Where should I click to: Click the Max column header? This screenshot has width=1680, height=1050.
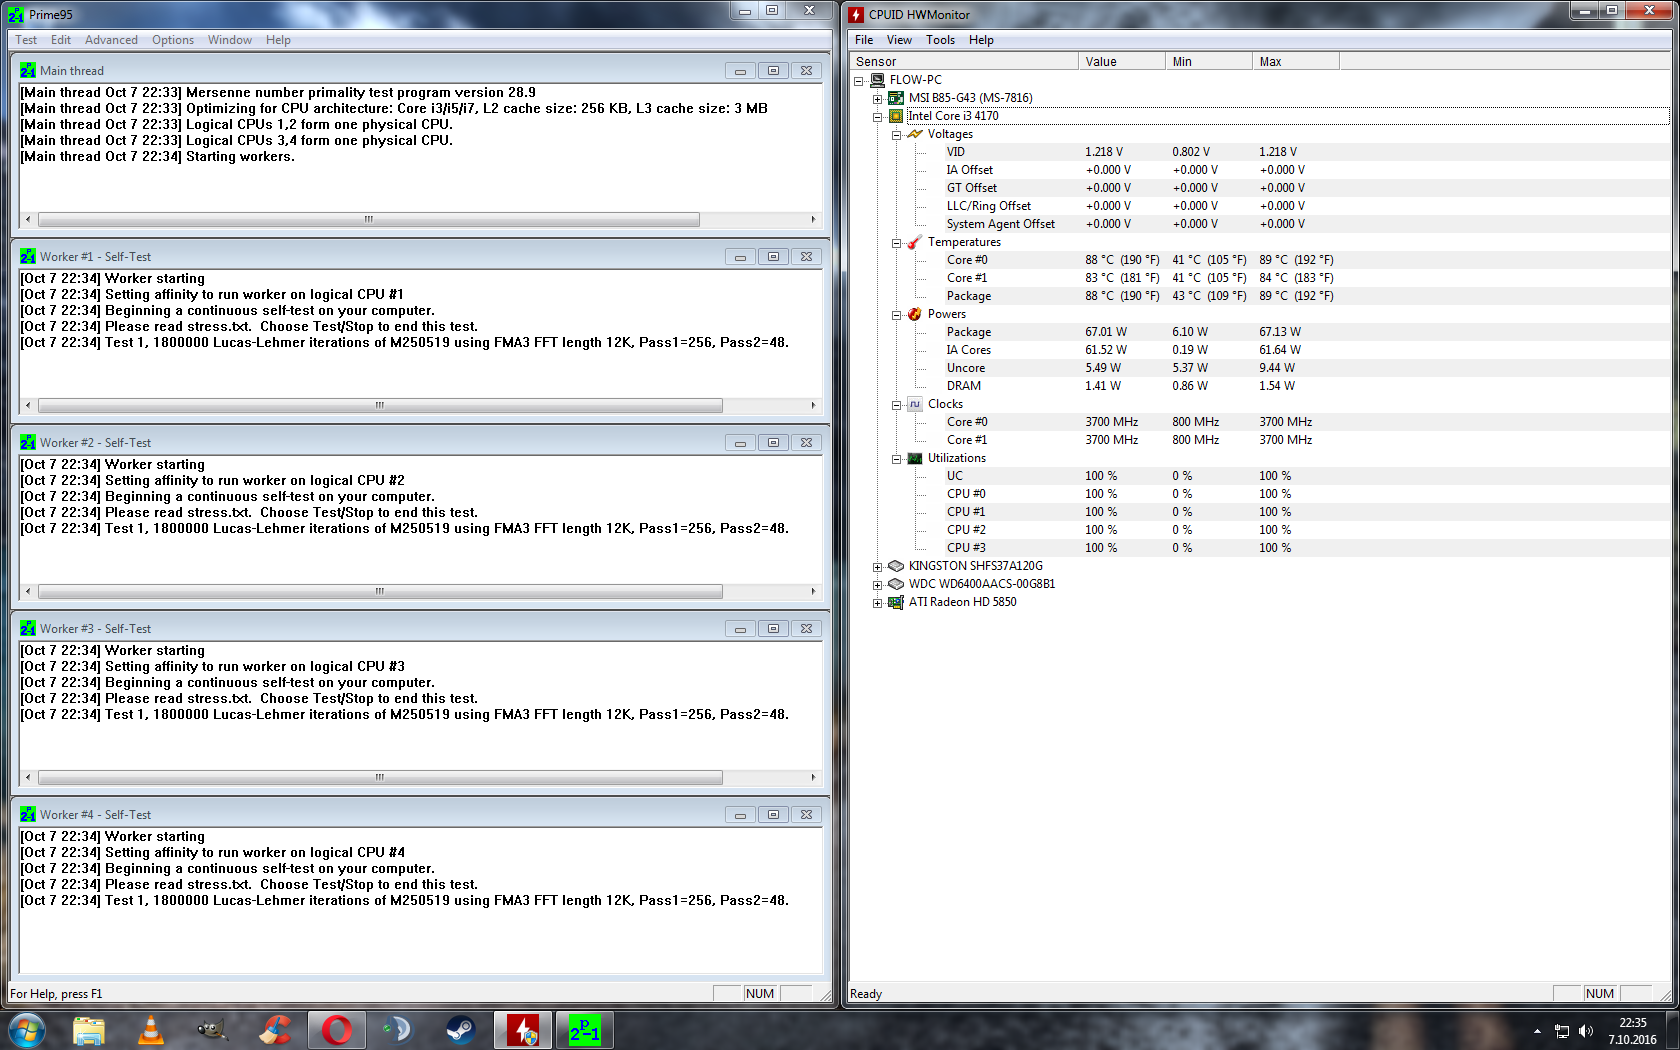tap(1296, 62)
